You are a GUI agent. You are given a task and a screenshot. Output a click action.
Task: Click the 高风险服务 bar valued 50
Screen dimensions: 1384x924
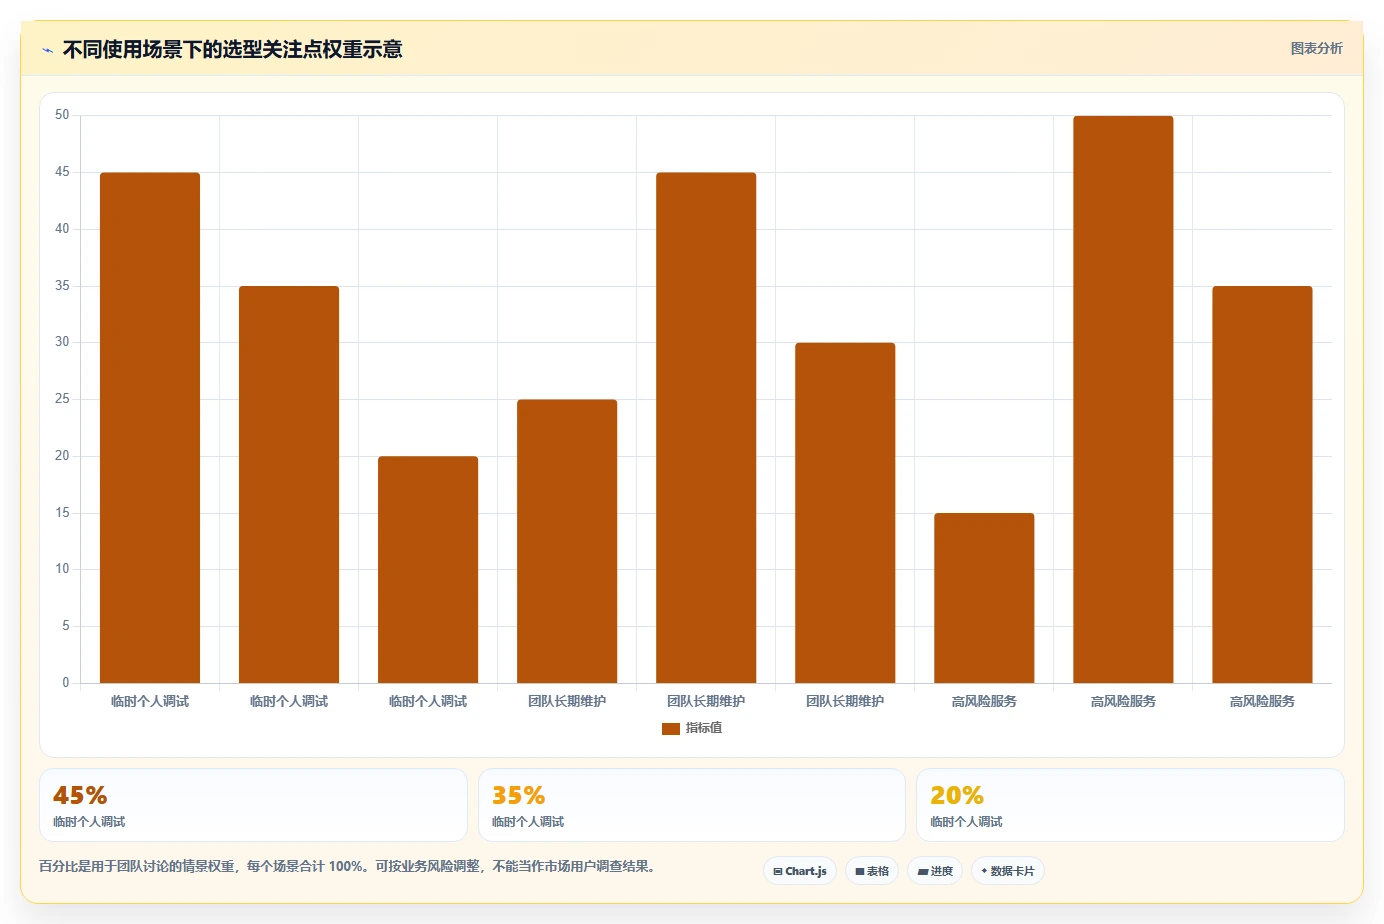[x=1123, y=400]
